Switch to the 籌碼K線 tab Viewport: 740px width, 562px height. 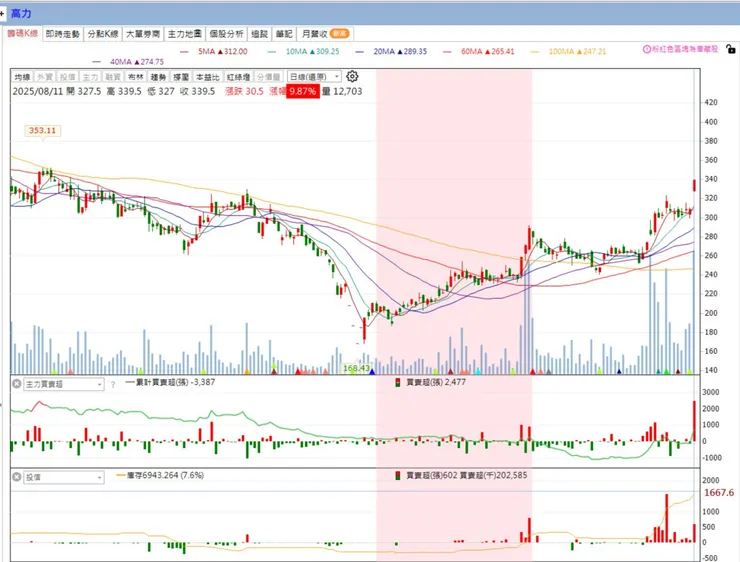[22, 33]
